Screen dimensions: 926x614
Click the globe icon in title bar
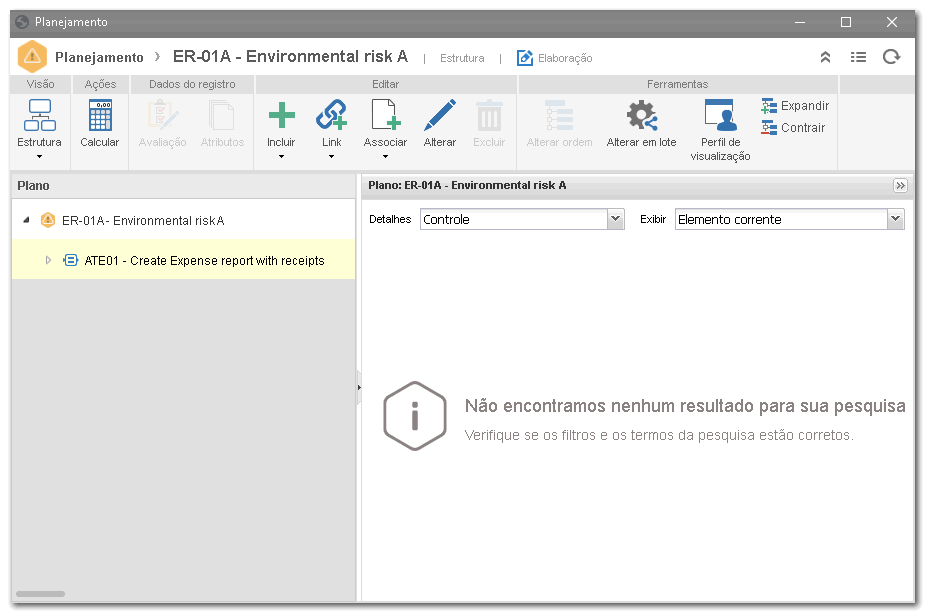pyautogui.click(x=22, y=22)
